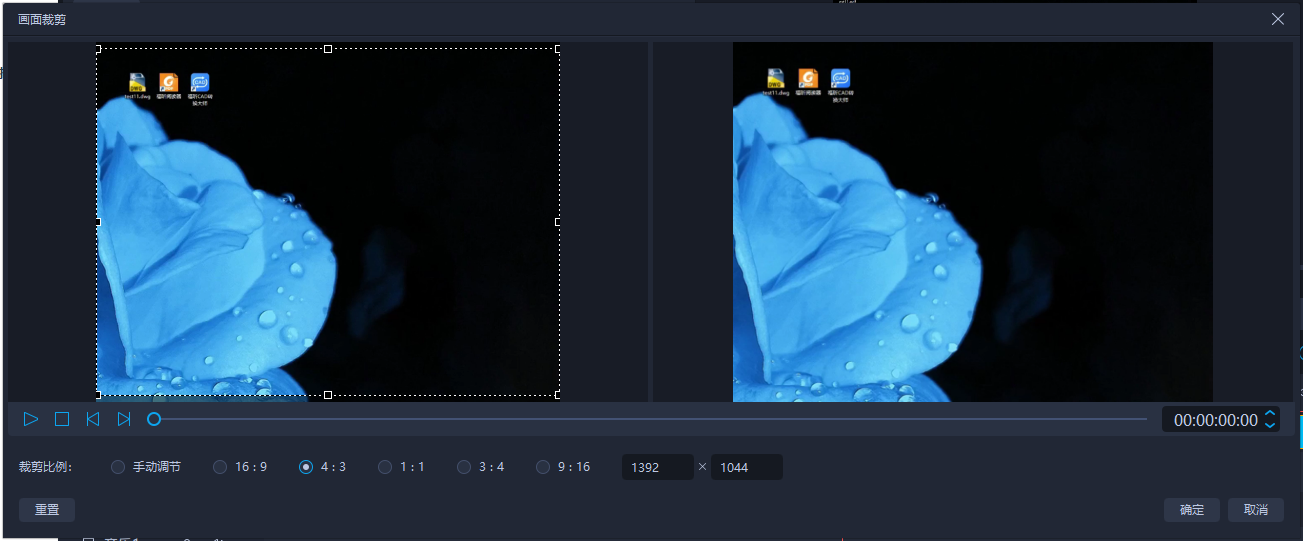Select the 手动调节 crop ratio option
Screen dimensions: 1303x541
(x=118, y=467)
